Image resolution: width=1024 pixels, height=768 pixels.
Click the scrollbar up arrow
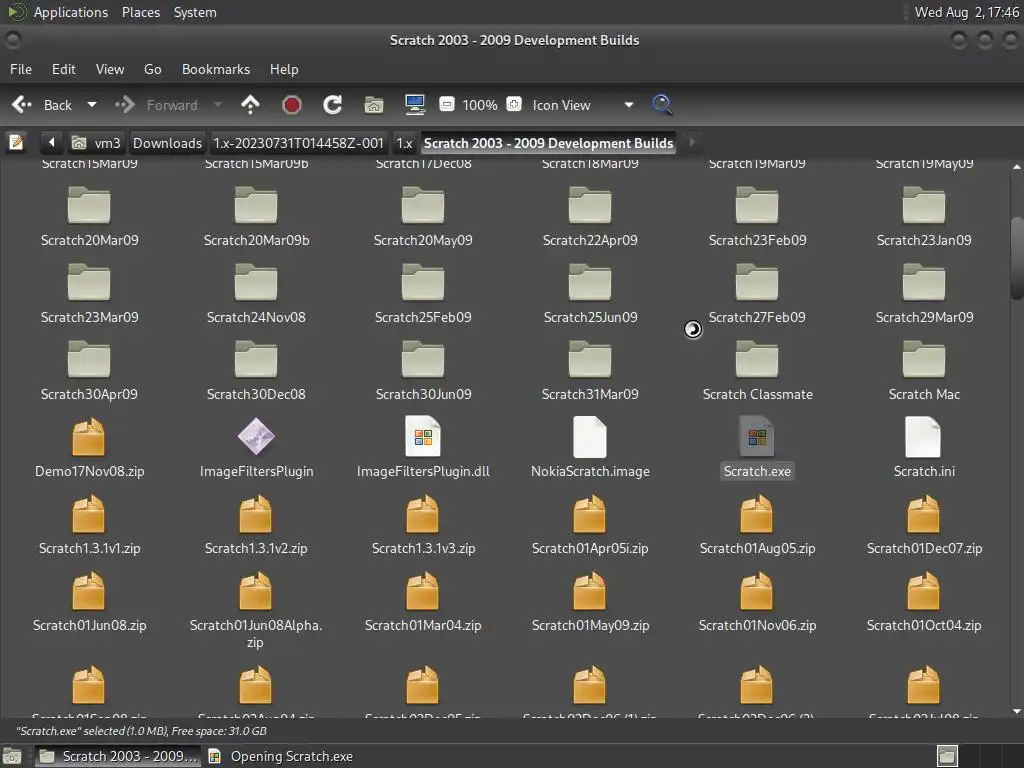1017,167
